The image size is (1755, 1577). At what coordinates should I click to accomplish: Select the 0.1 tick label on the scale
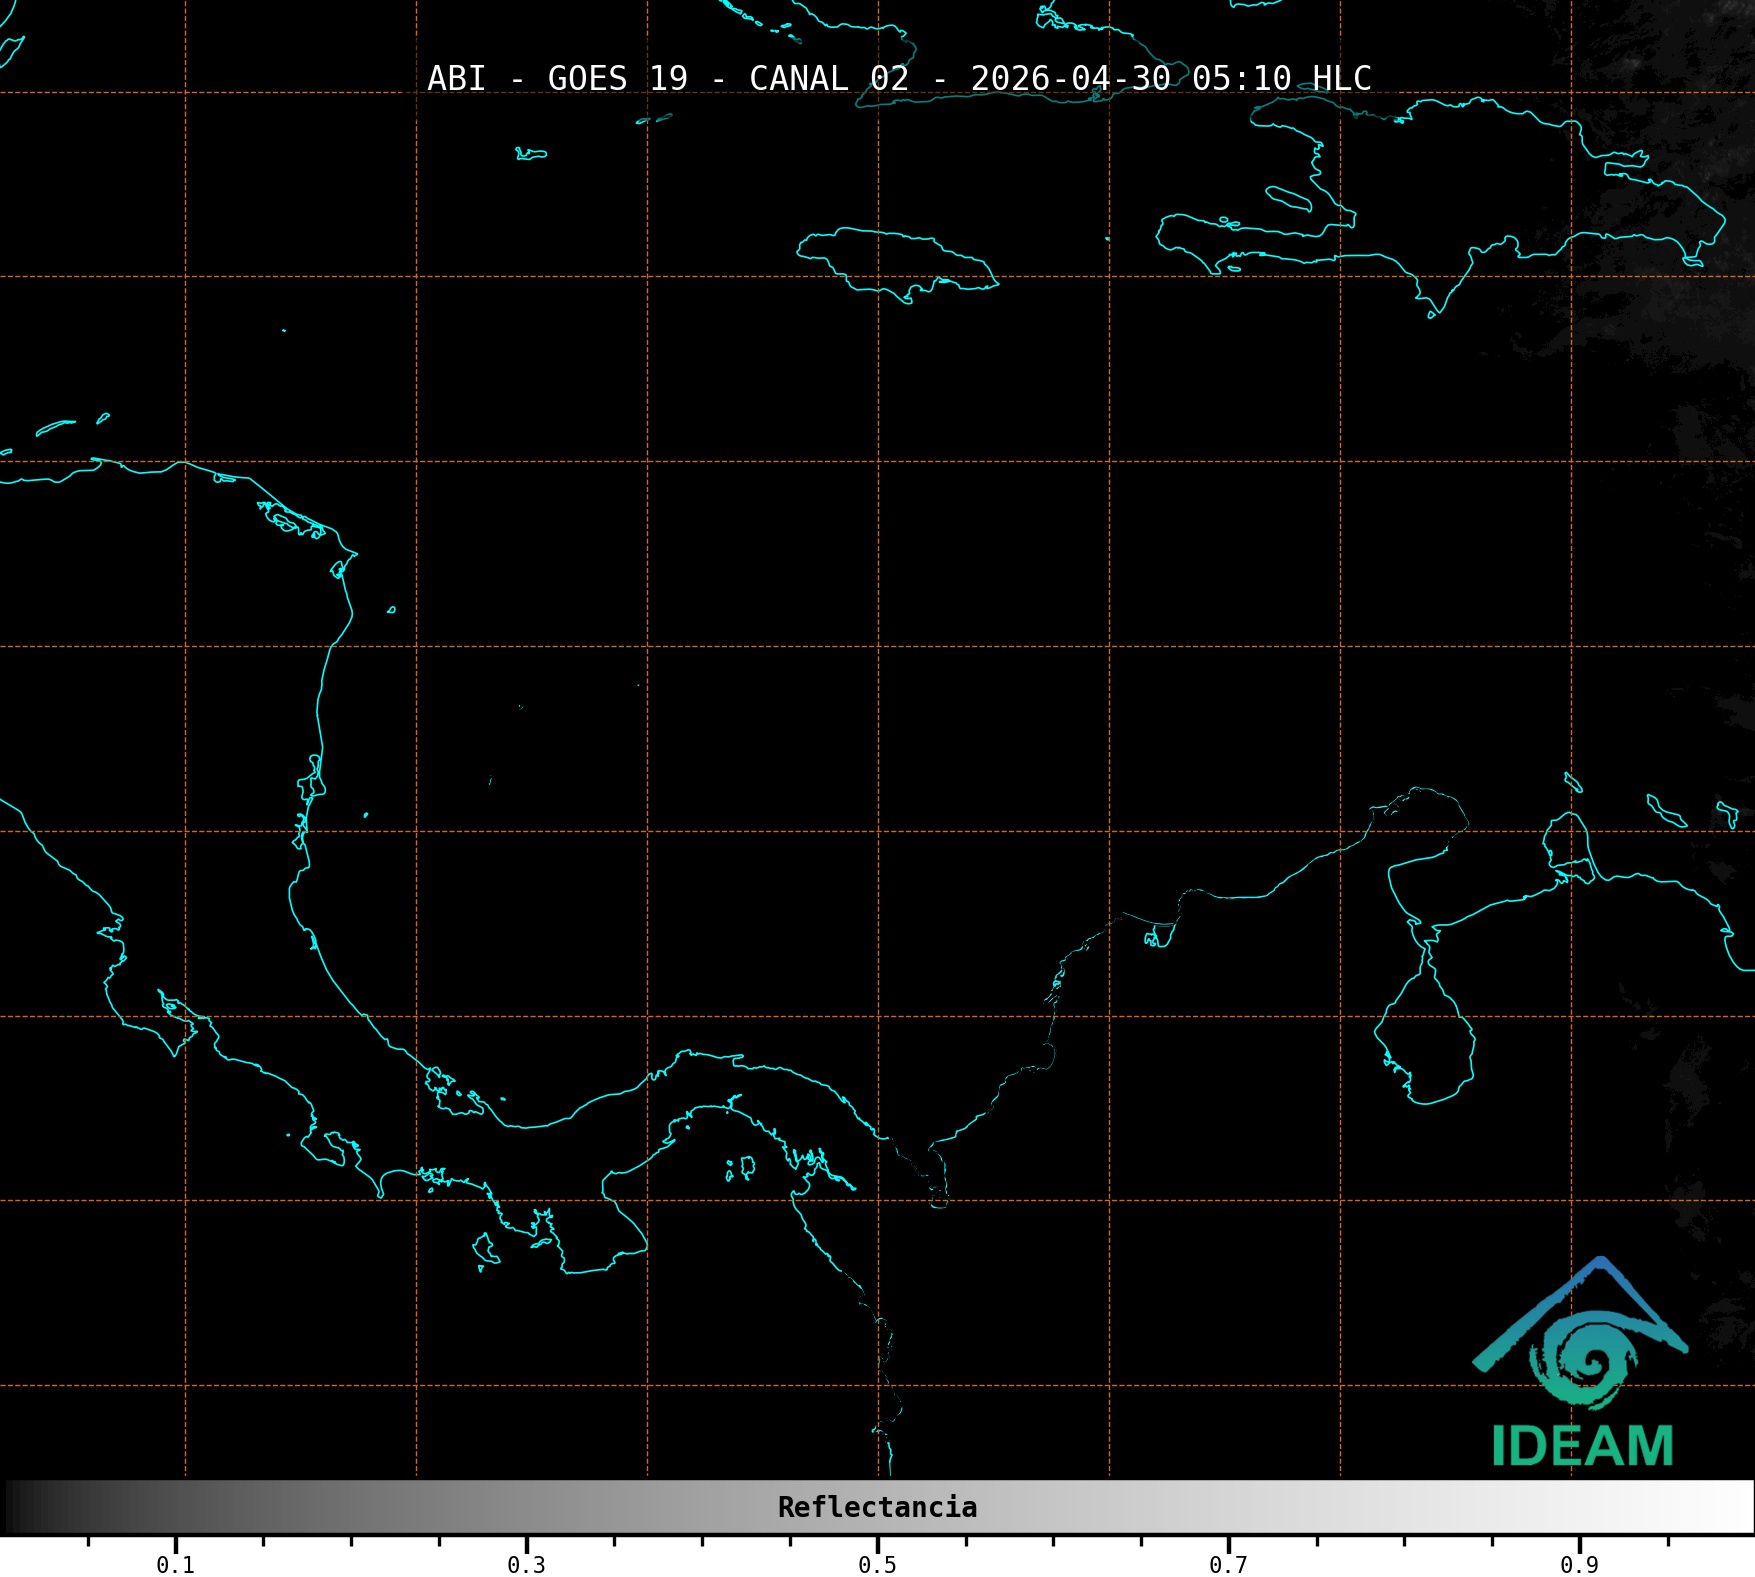pyautogui.click(x=175, y=1565)
